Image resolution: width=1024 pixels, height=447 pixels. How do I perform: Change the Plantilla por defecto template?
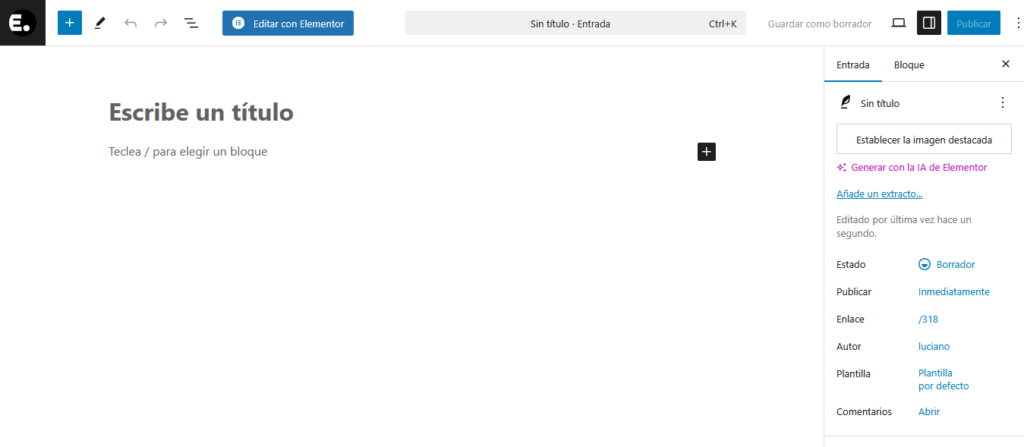943,379
